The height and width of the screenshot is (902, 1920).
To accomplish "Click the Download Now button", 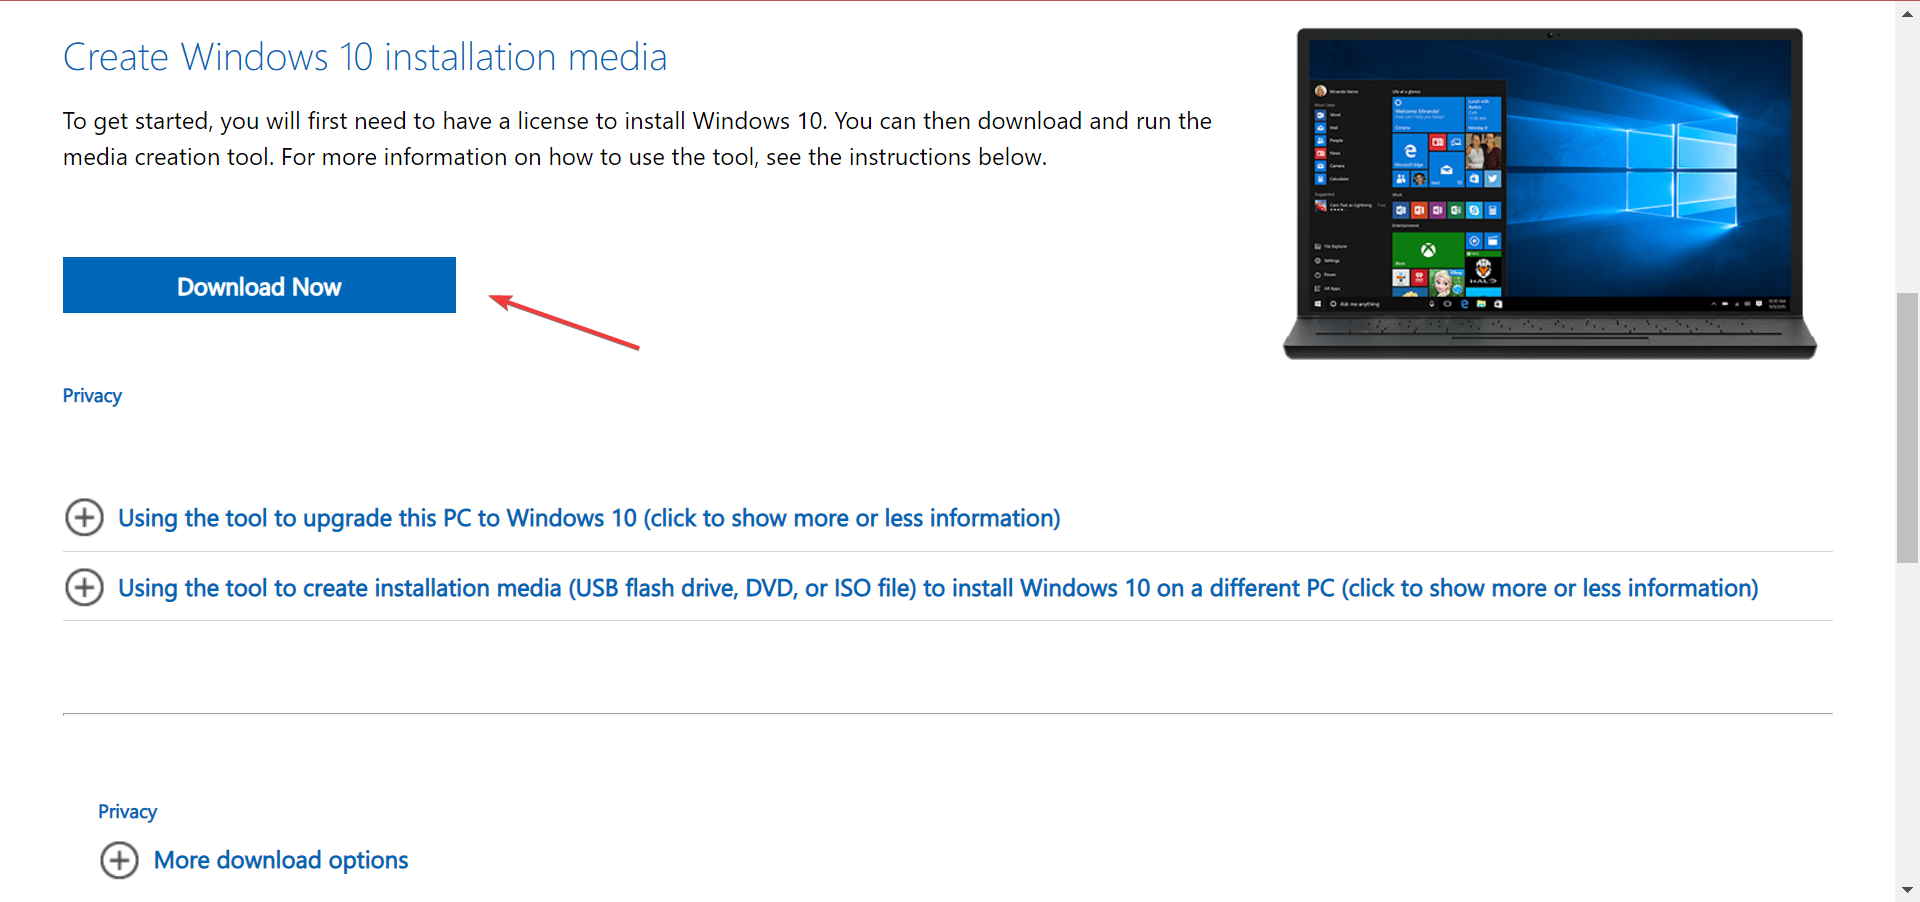I will (259, 285).
